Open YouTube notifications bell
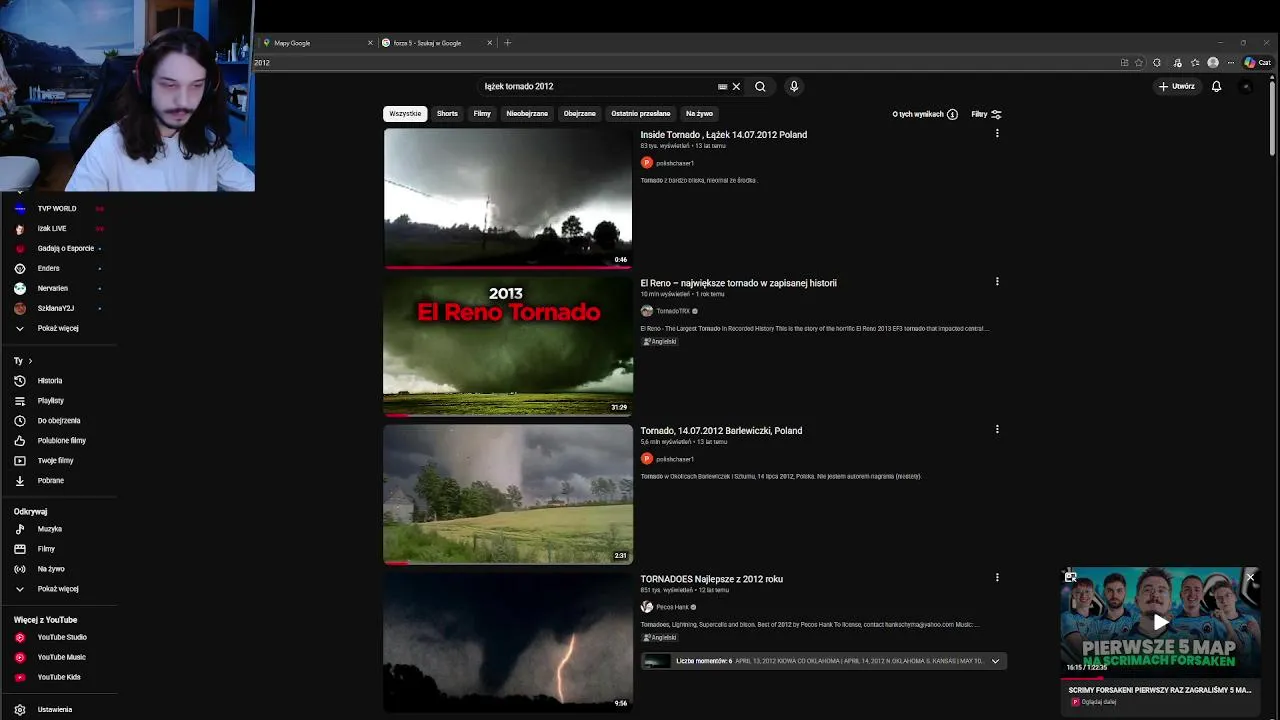Image resolution: width=1280 pixels, height=720 pixels. point(1216,86)
